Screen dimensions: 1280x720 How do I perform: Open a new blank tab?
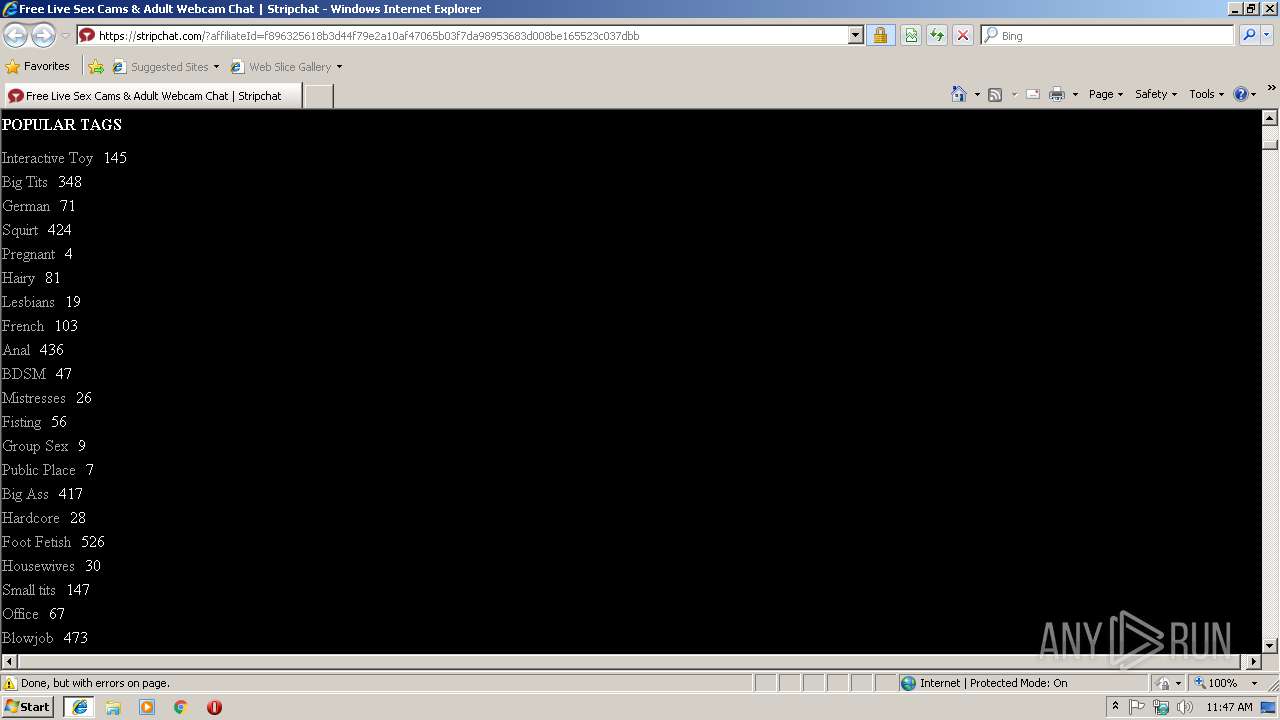(318, 96)
